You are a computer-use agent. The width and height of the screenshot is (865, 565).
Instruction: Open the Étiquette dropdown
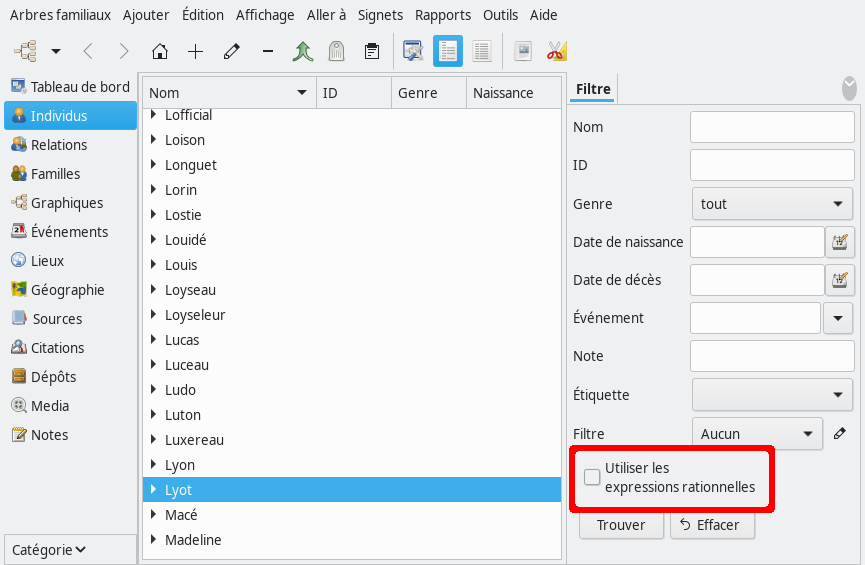(772, 395)
